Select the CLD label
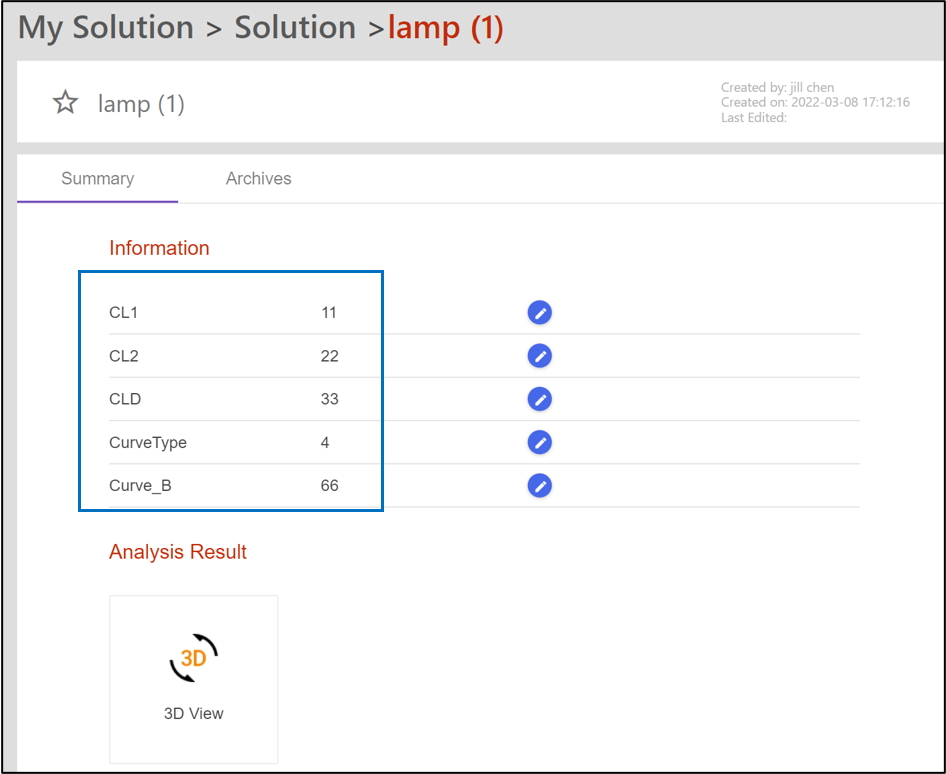Image resolution: width=946 pixels, height=774 pixels. pyautogui.click(x=125, y=399)
